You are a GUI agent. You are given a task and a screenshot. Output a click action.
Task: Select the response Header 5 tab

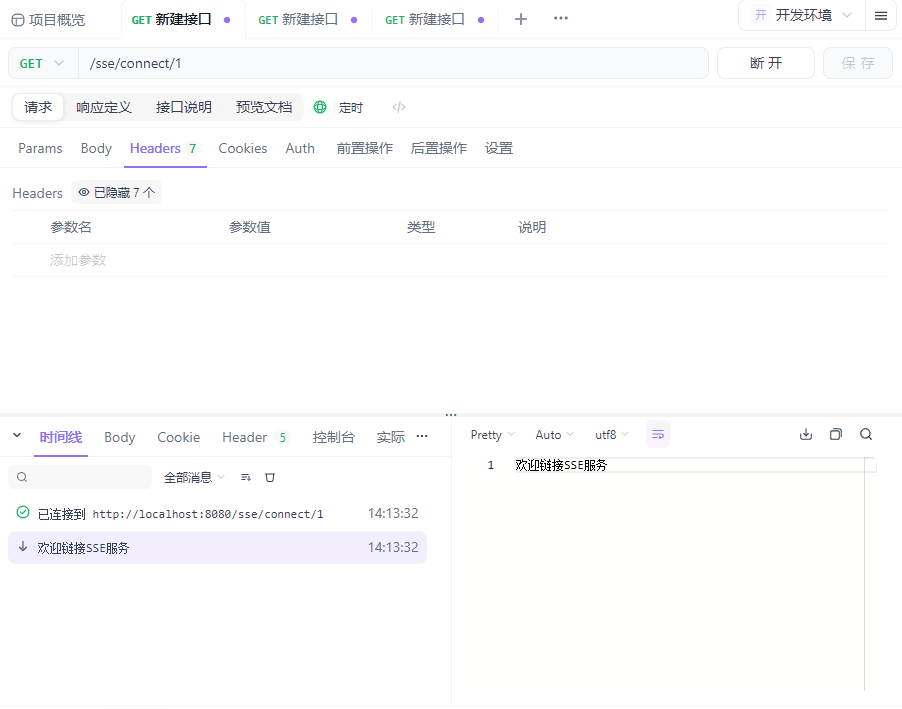click(x=255, y=437)
